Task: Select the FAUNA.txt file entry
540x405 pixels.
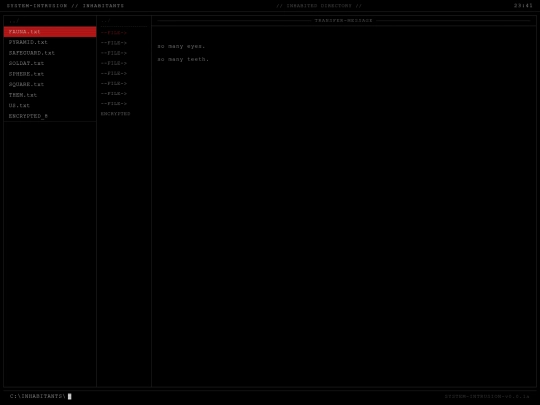Action: tap(50, 32)
